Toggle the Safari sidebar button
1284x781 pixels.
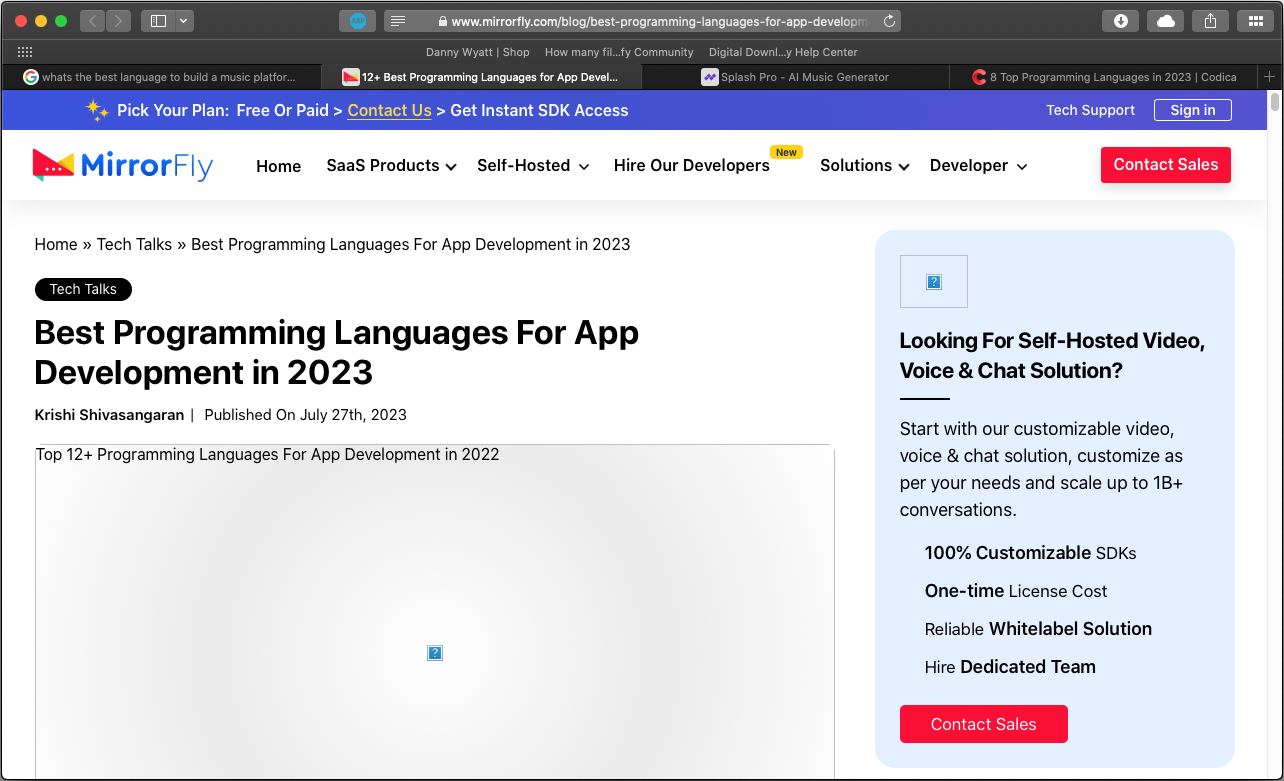coord(158,21)
